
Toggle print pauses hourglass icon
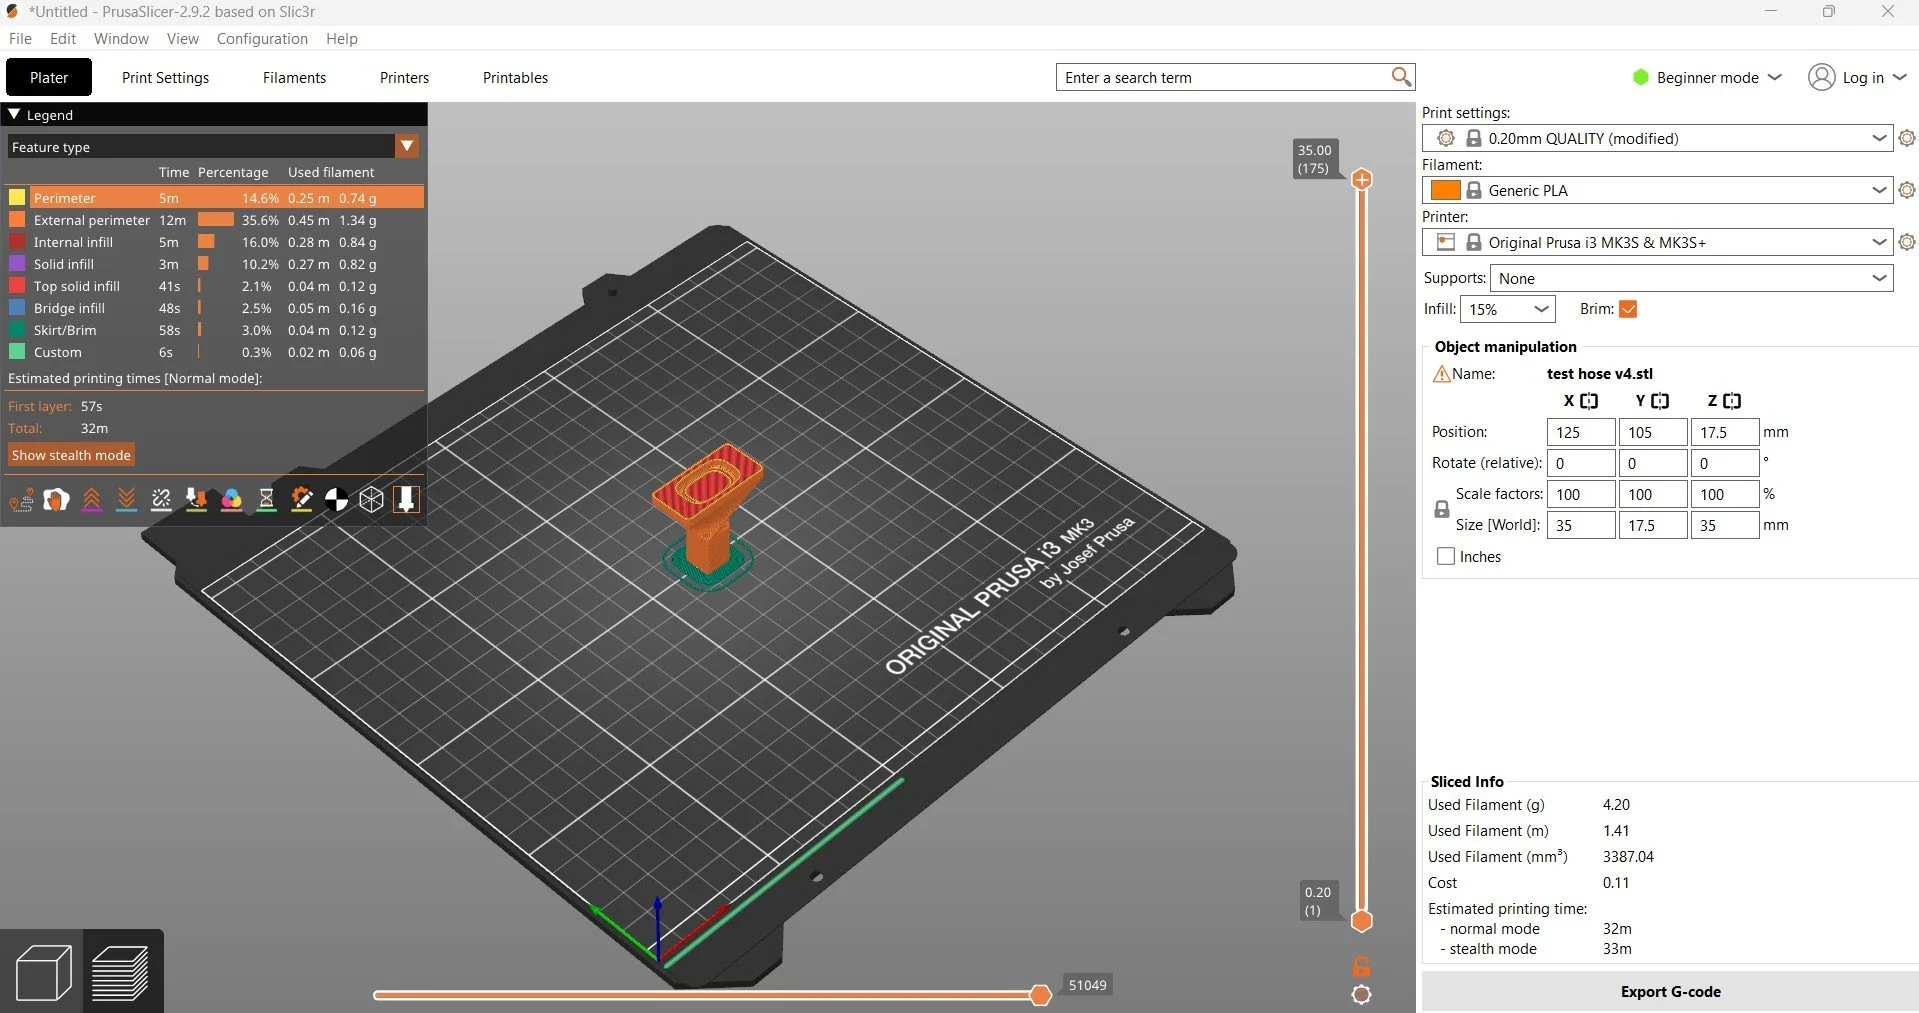267,499
